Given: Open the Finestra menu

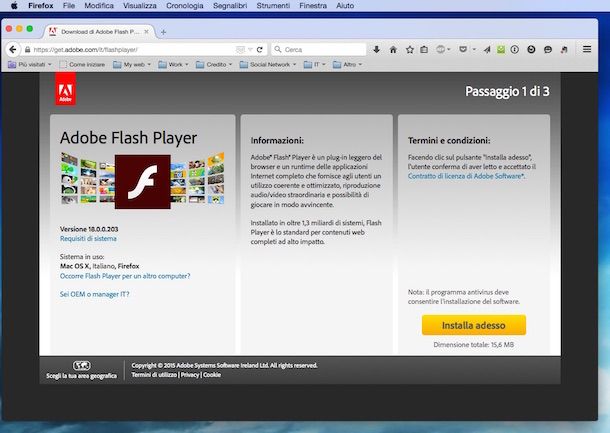Looking at the screenshot, I should click(313, 5).
